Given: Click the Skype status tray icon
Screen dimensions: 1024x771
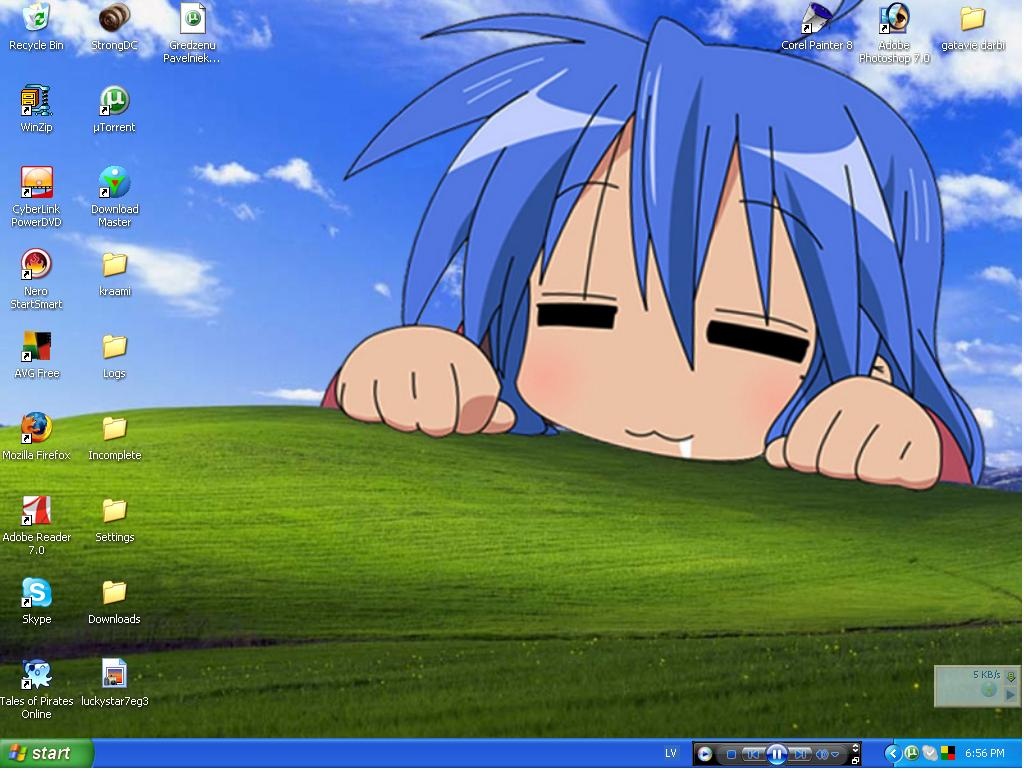Looking at the screenshot, I should click(x=929, y=753).
